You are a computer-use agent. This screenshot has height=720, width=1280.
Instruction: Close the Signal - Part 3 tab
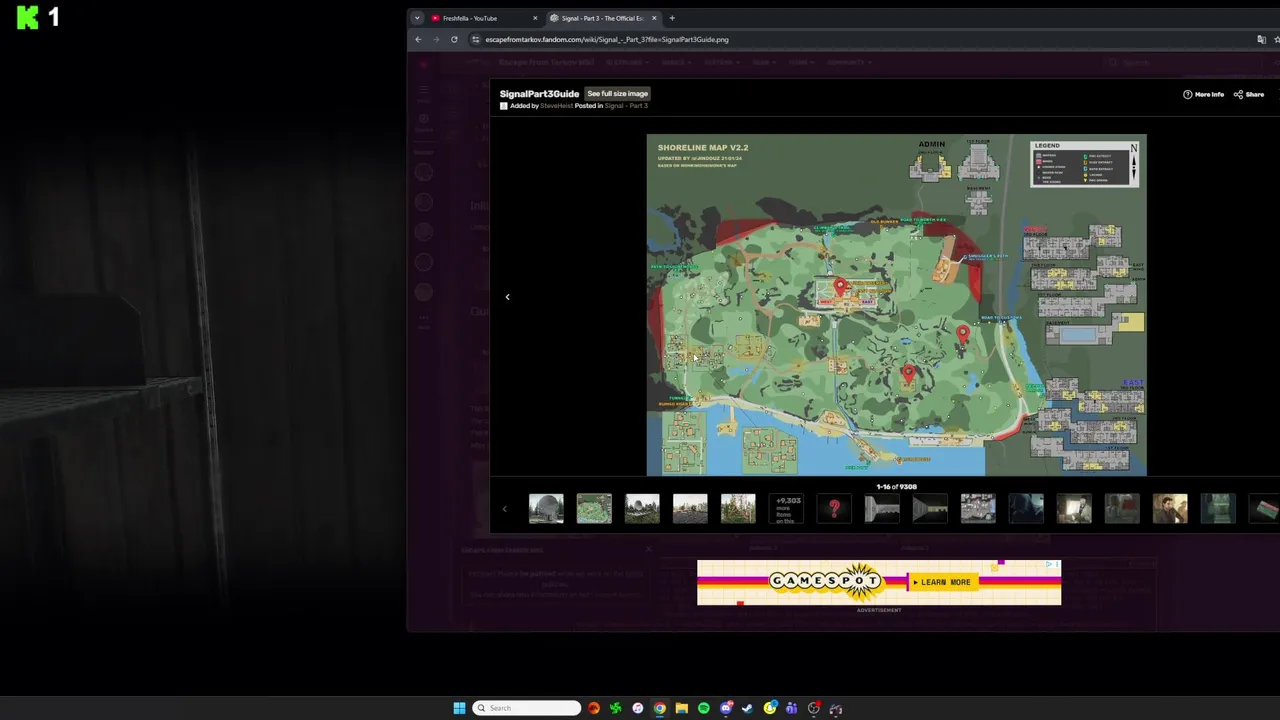pyautogui.click(x=654, y=18)
